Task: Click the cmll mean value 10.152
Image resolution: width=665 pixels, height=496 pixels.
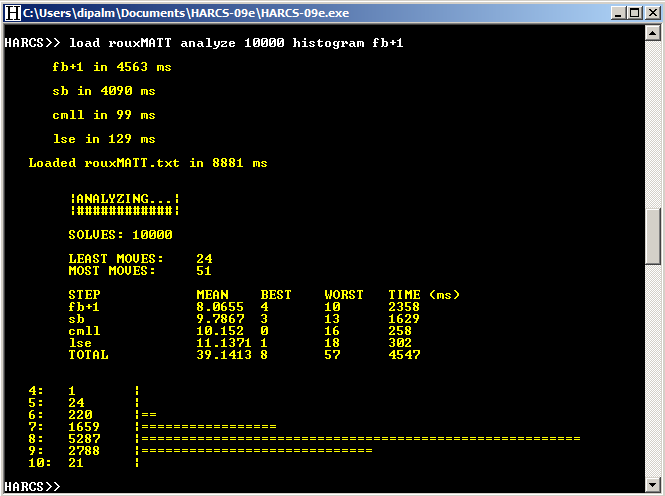Action: [220, 331]
